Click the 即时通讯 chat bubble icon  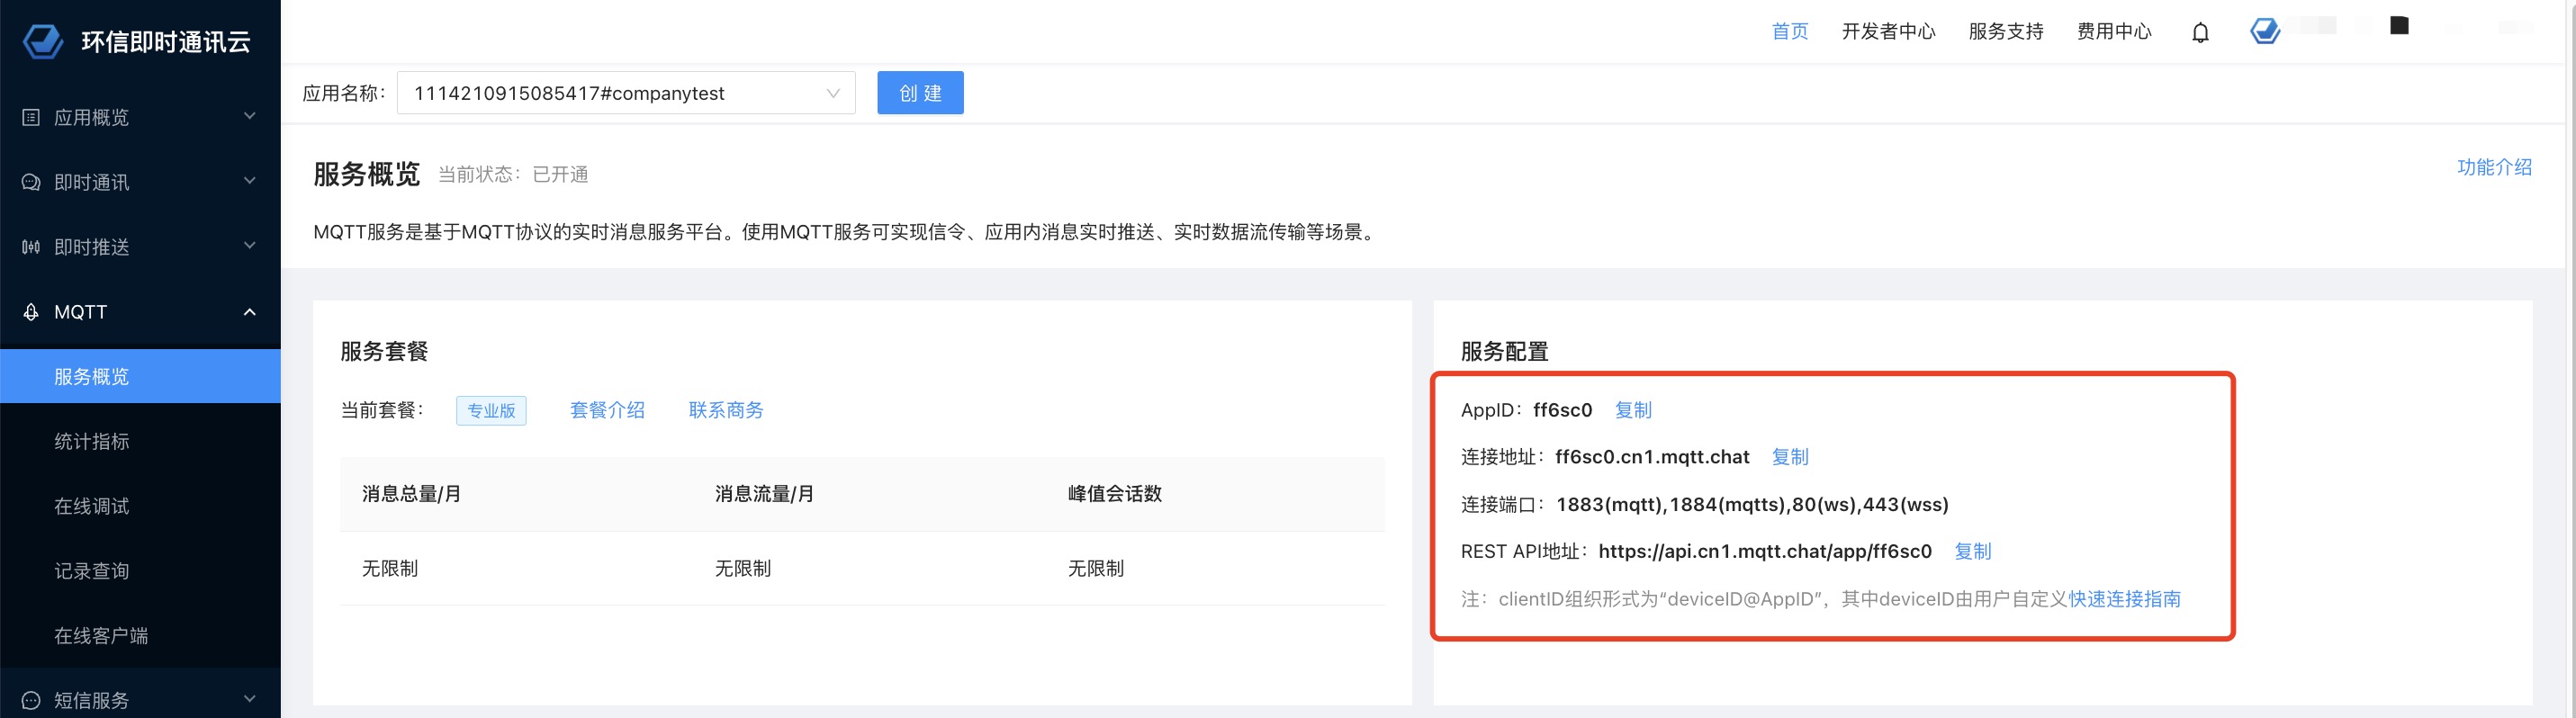pyautogui.click(x=31, y=182)
